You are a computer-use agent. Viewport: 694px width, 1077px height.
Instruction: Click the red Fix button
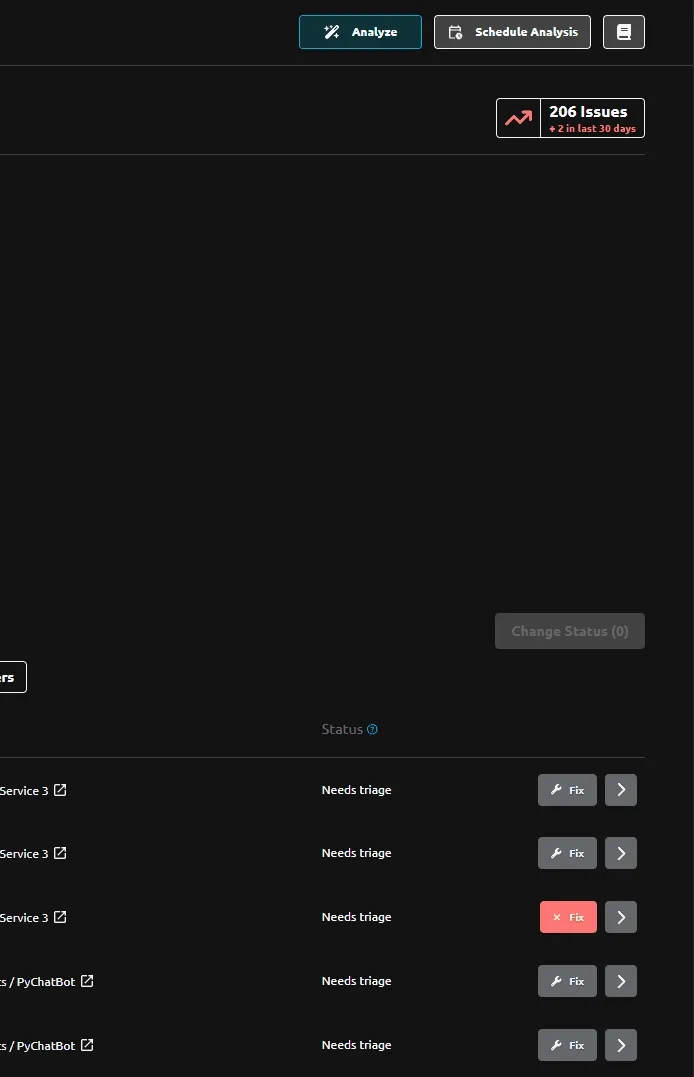pos(568,917)
